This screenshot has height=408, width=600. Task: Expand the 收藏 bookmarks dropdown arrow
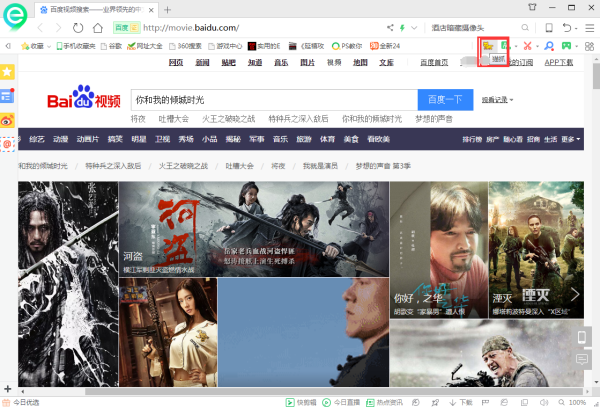[49, 46]
